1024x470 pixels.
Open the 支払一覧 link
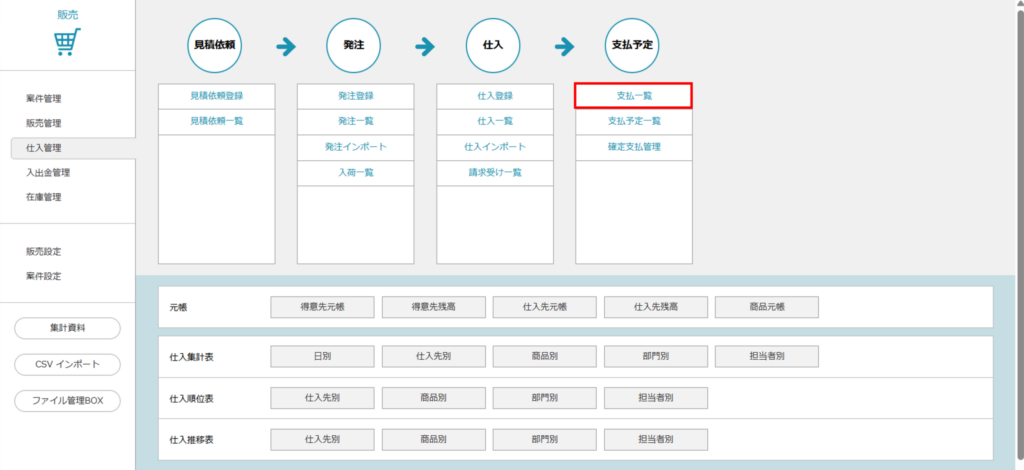pos(633,96)
